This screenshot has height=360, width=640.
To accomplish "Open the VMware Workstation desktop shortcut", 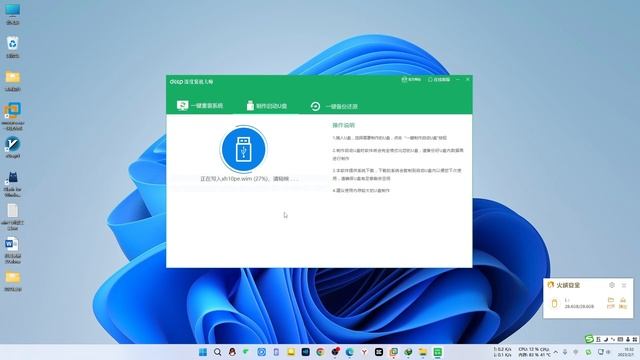I will (13, 116).
